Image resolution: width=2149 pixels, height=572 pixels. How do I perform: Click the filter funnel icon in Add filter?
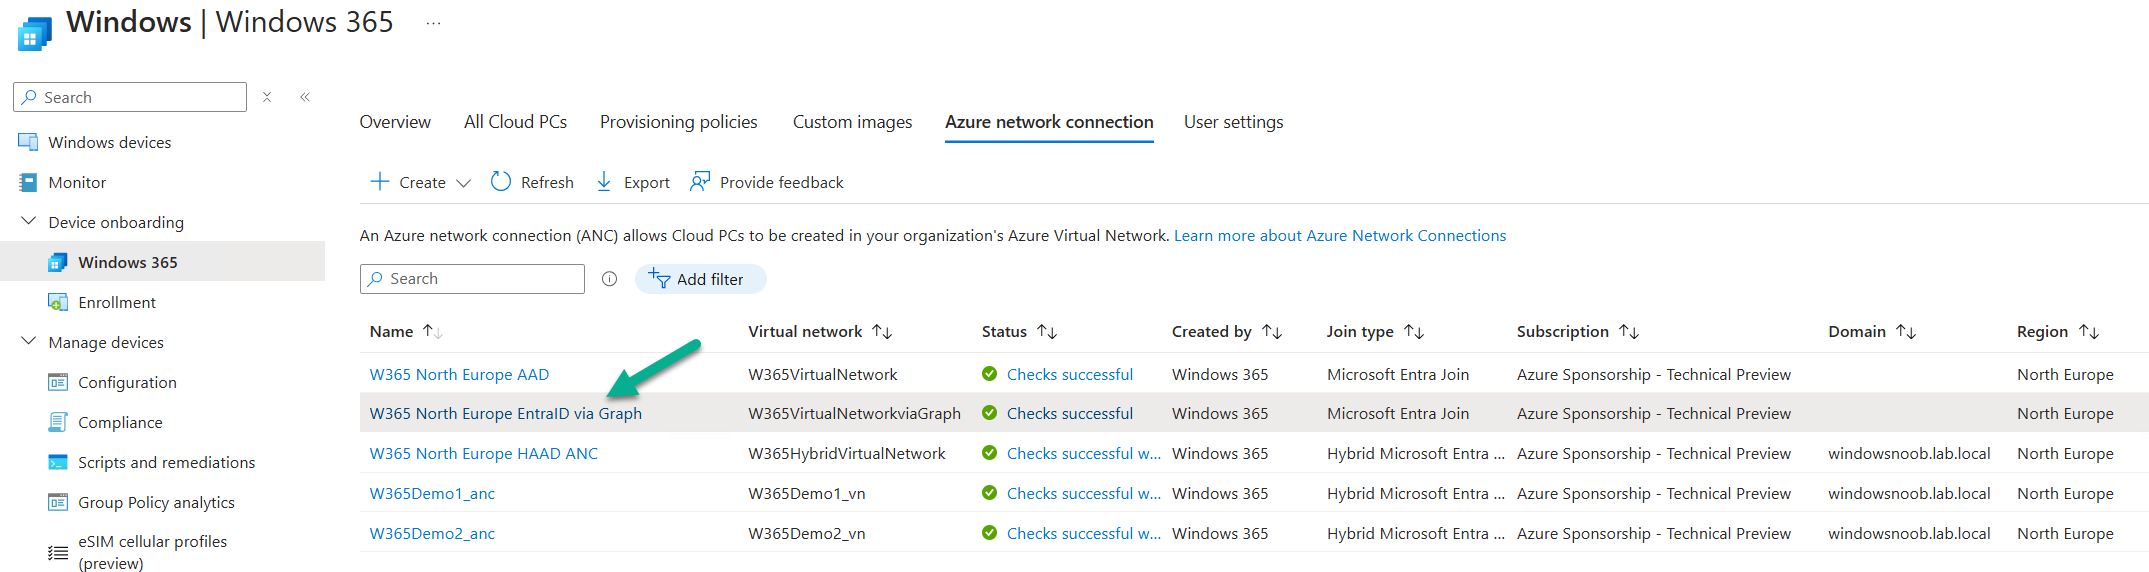659,278
